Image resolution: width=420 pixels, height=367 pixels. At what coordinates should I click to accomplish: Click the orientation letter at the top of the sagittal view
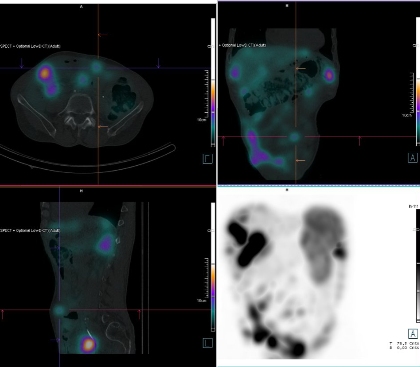click(x=81, y=191)
